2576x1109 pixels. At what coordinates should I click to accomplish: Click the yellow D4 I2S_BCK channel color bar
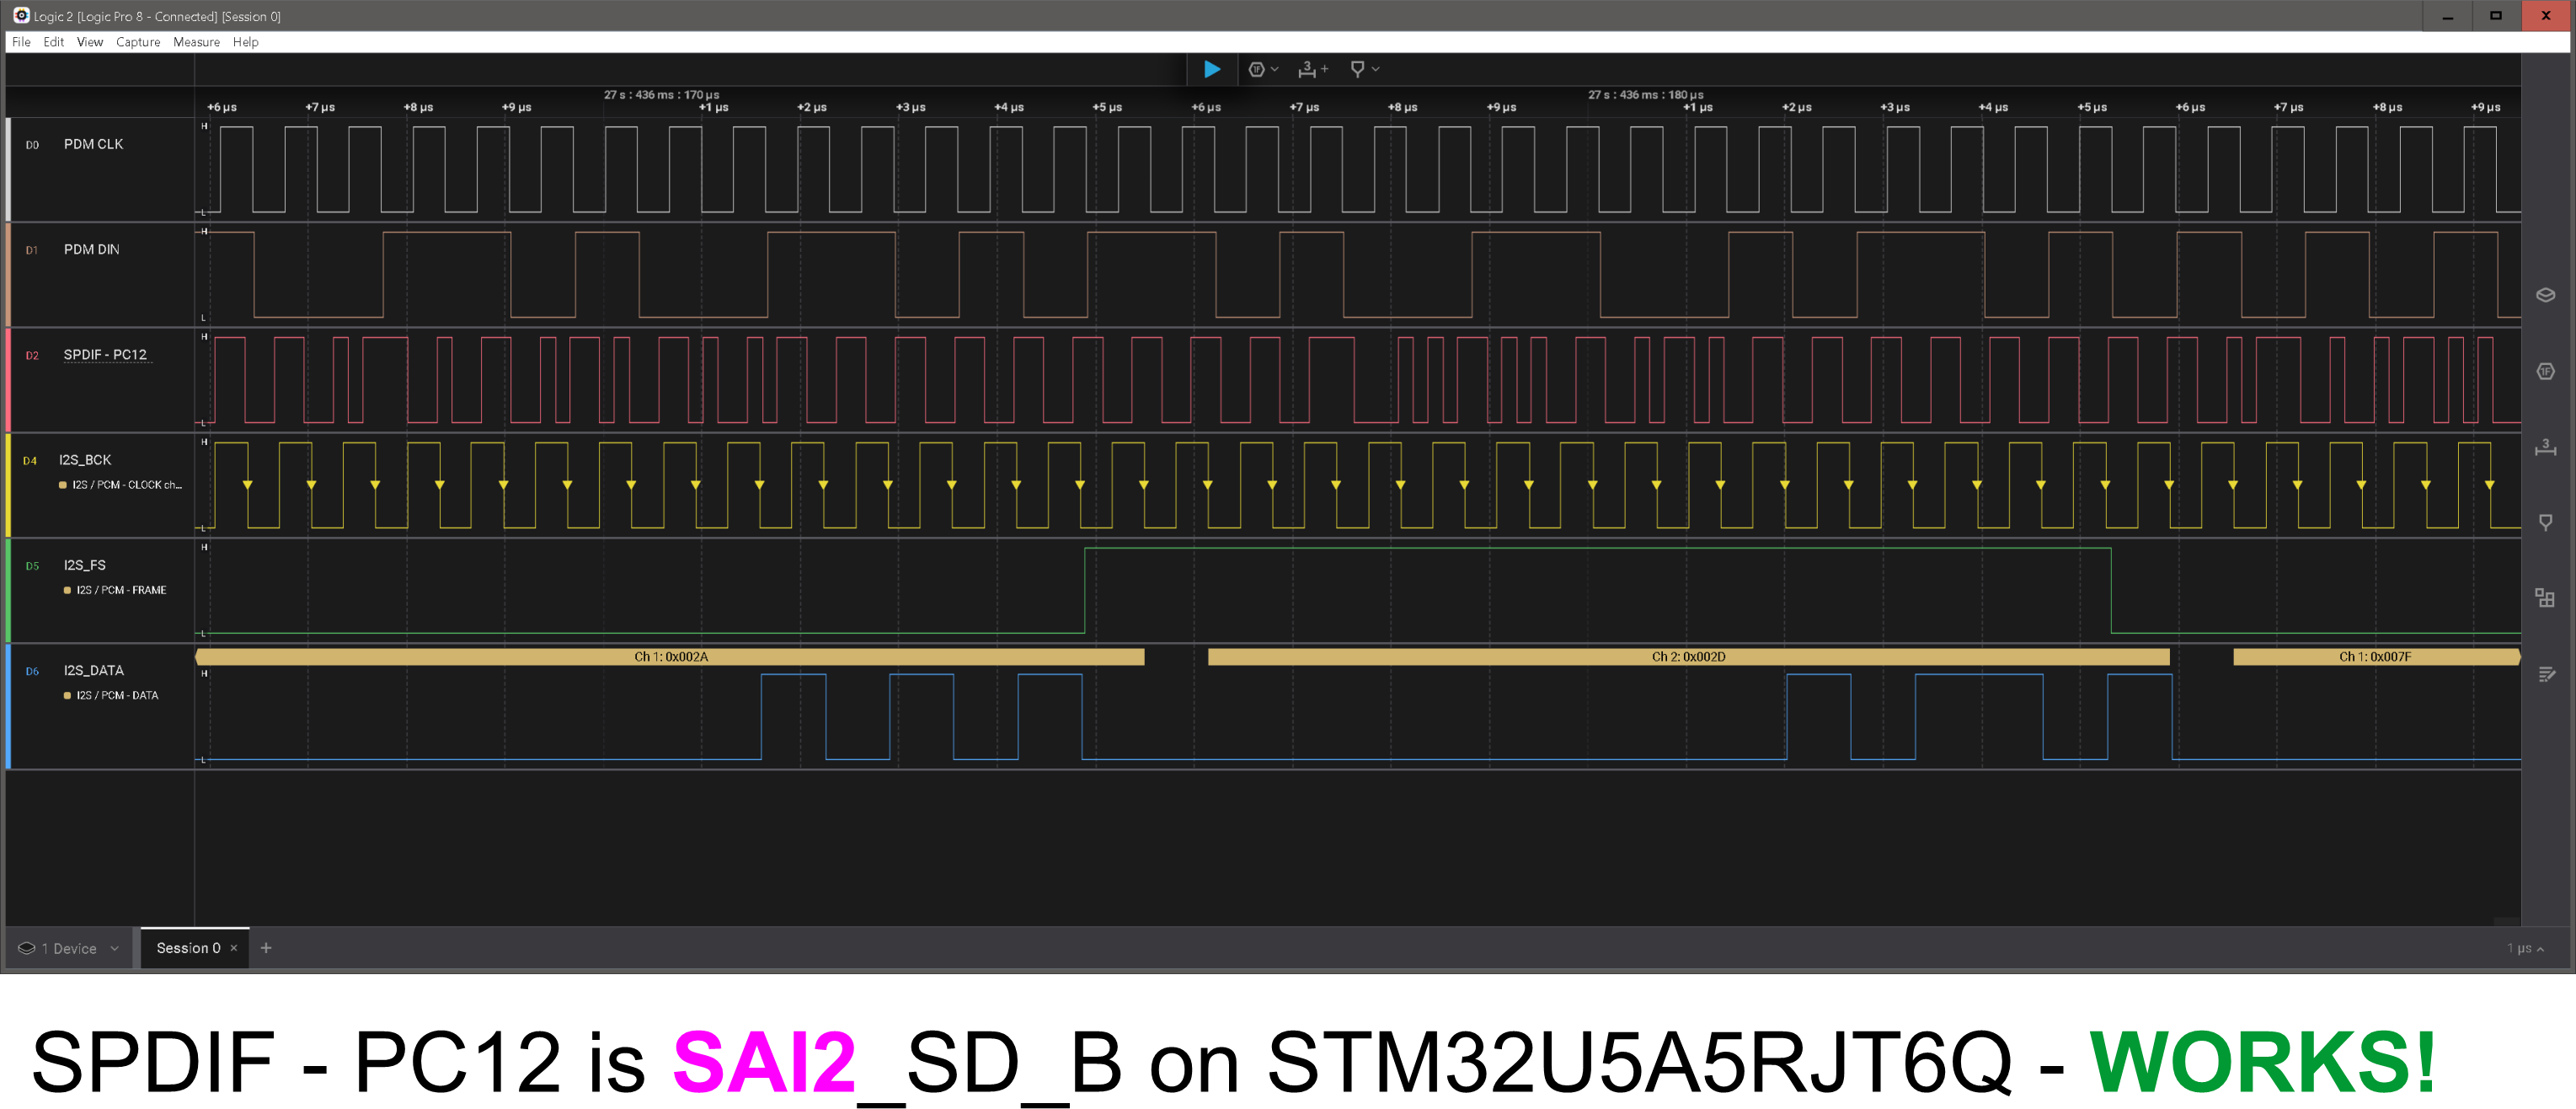8,485
